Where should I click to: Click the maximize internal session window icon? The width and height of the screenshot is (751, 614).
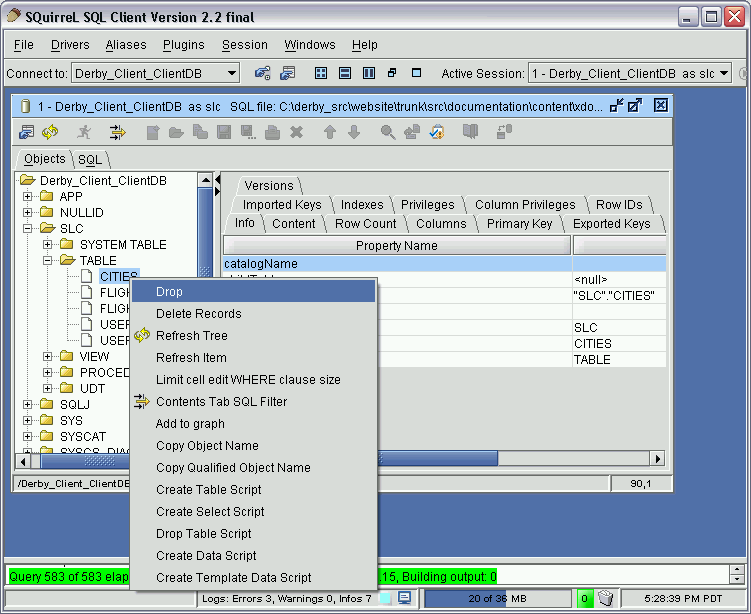(x=635, y=105)
